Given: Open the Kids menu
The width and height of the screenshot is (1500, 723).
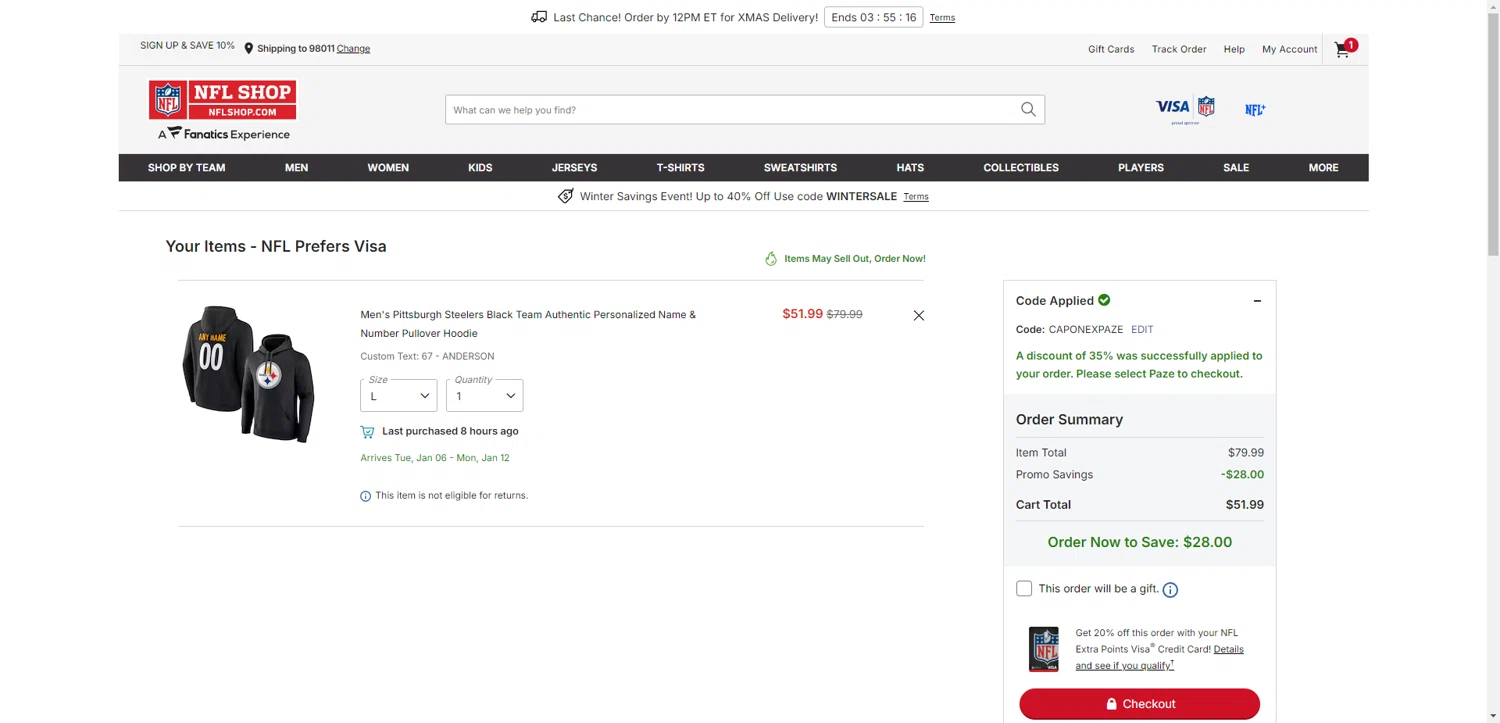Looking at the screenshot, I should (x=480, y=168).
